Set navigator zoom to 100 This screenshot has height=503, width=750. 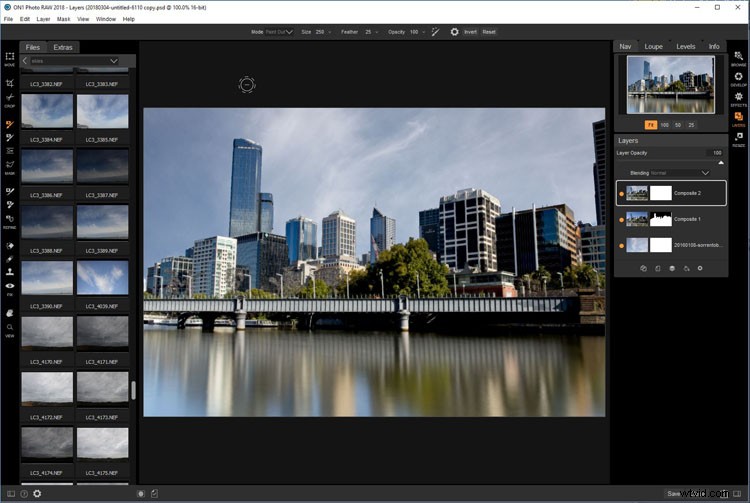(x=664, y=125)
